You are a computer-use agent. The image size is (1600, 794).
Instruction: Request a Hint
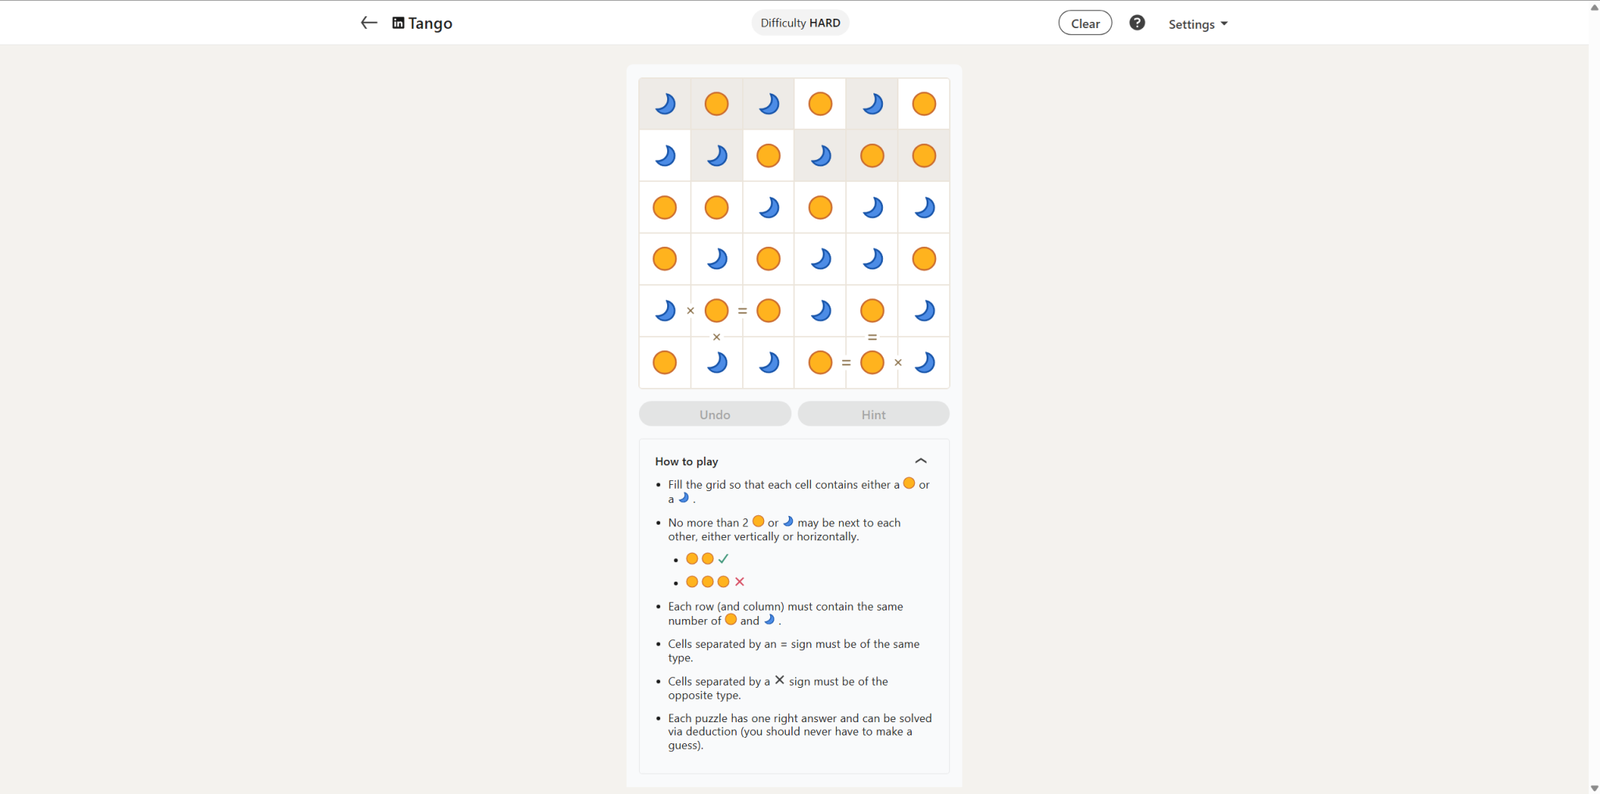[873, 414]
